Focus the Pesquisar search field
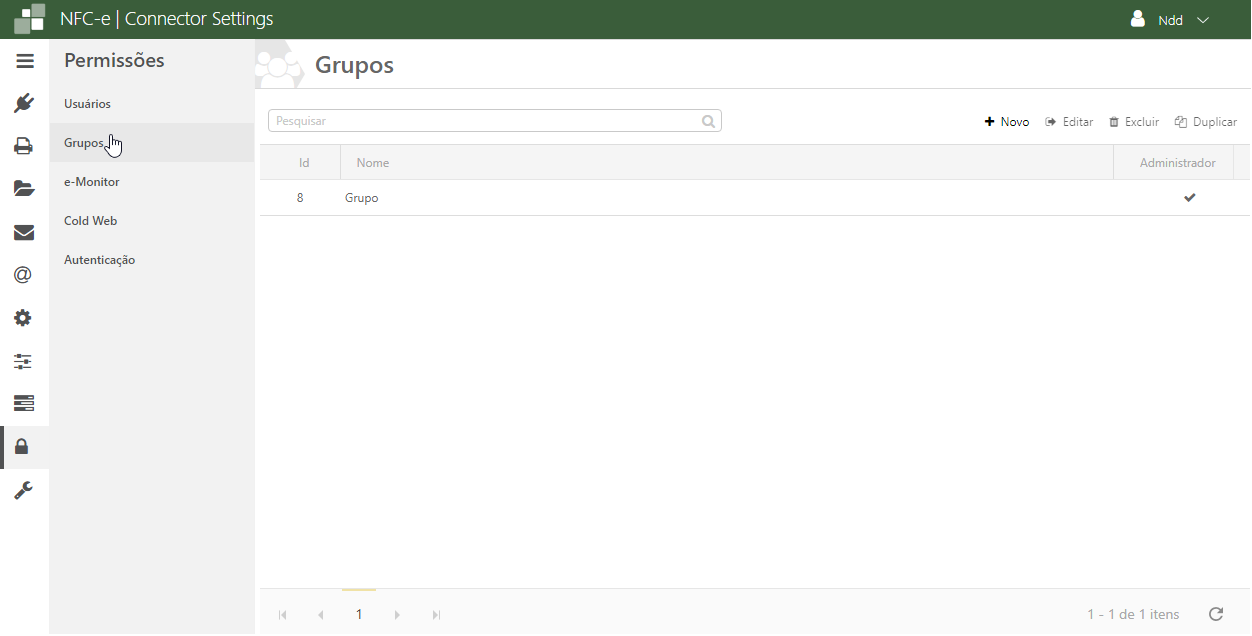 [485, 121]
